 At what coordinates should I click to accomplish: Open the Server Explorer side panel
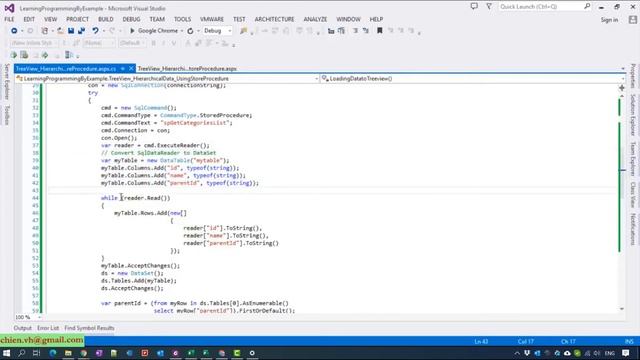(7, 81)
